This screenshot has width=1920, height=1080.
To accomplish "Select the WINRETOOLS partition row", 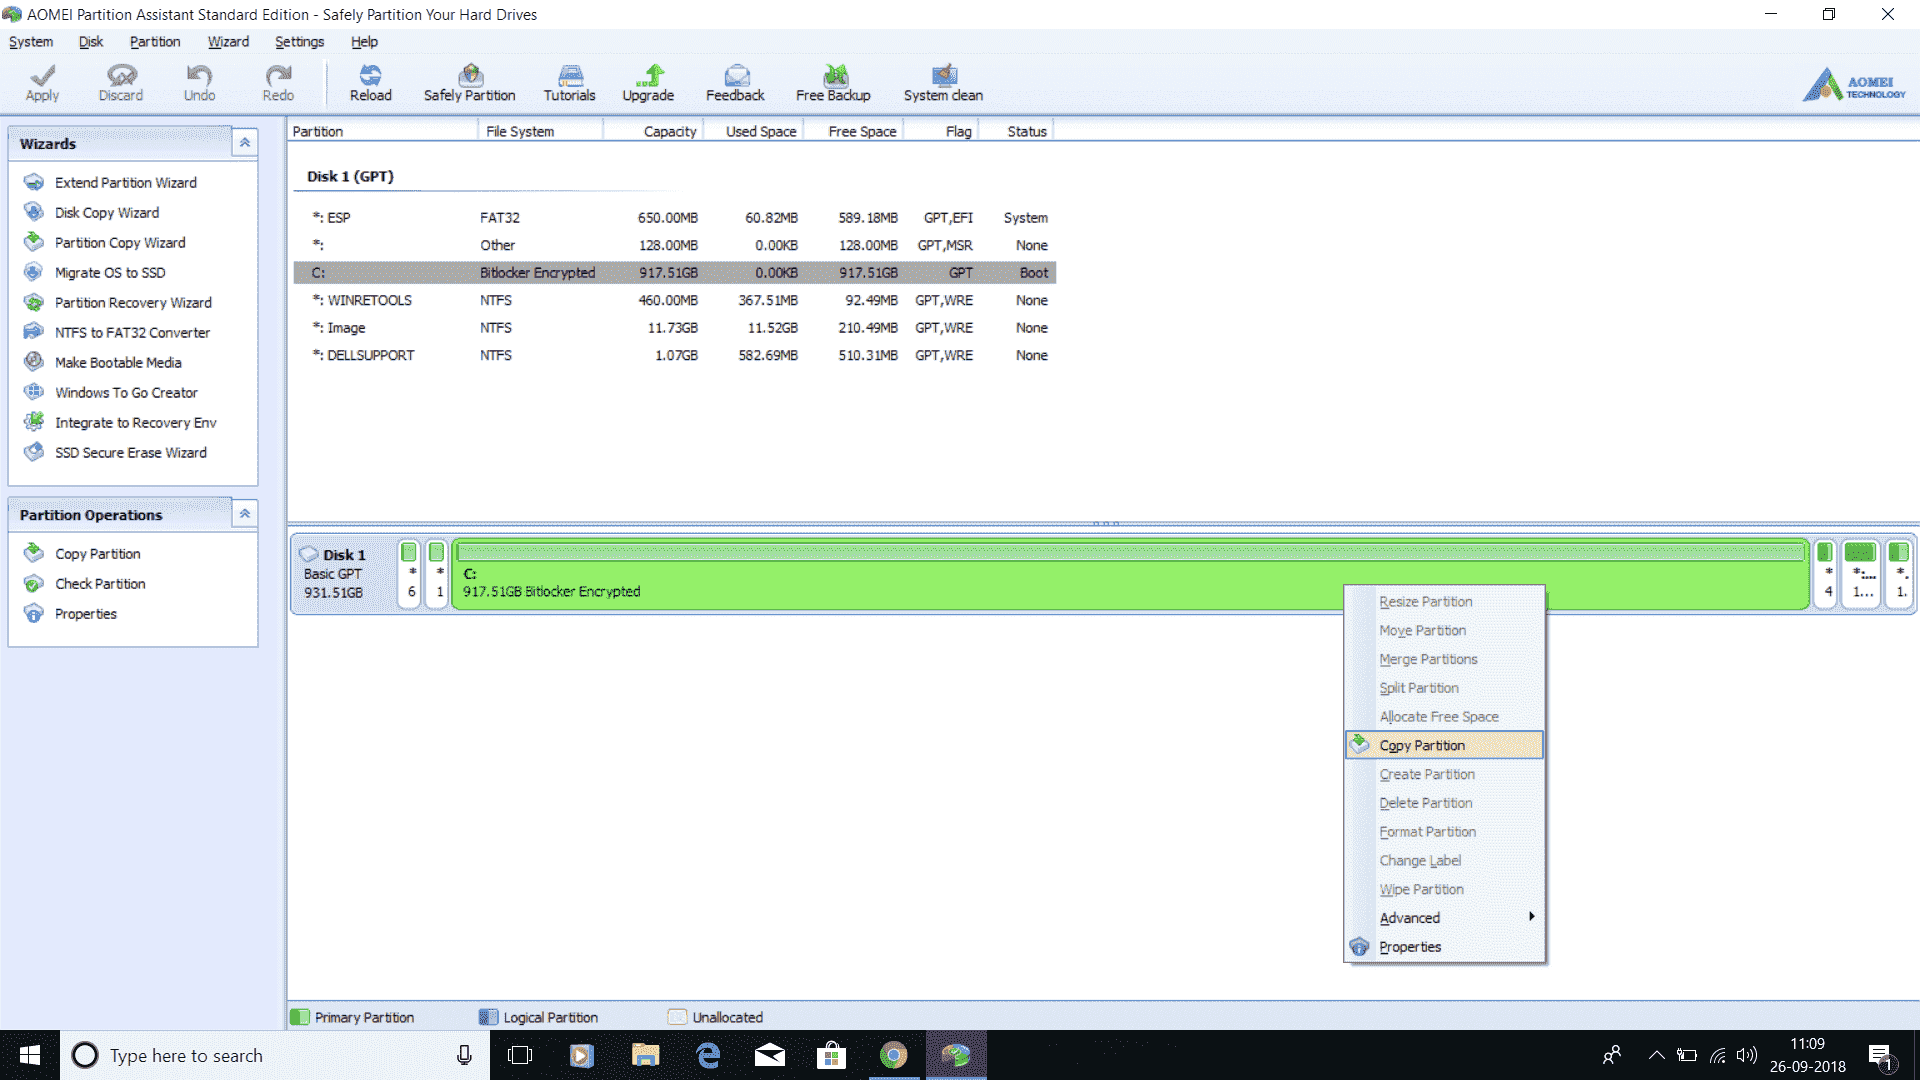I will coord(675,300).
